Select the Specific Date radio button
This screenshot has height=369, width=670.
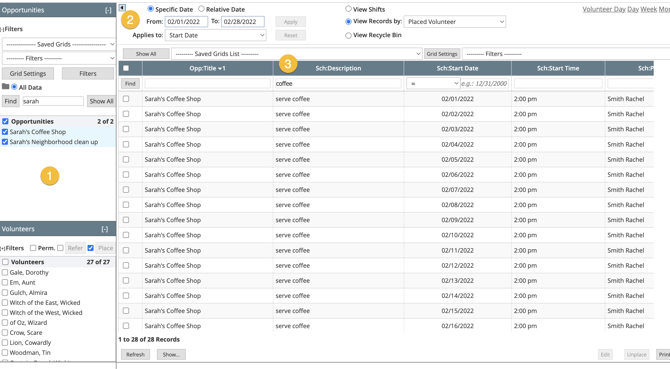point(150,9)
